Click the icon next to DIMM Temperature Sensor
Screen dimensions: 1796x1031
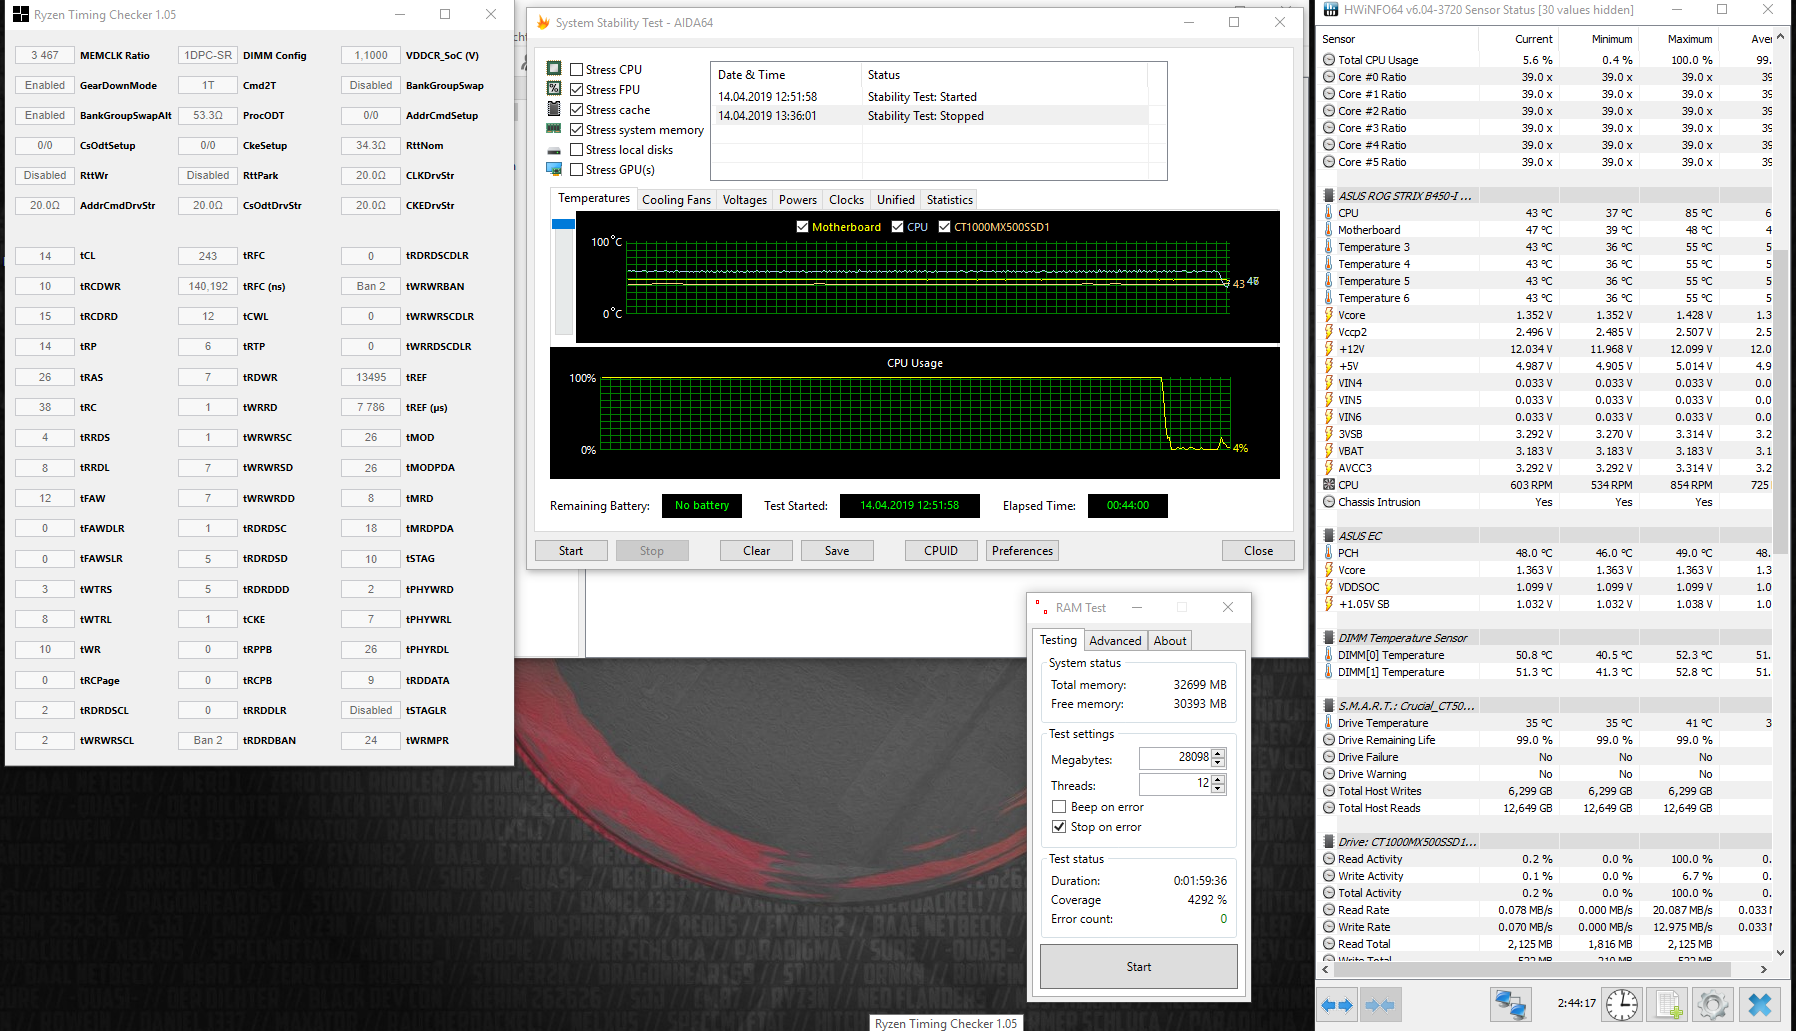1329,638
